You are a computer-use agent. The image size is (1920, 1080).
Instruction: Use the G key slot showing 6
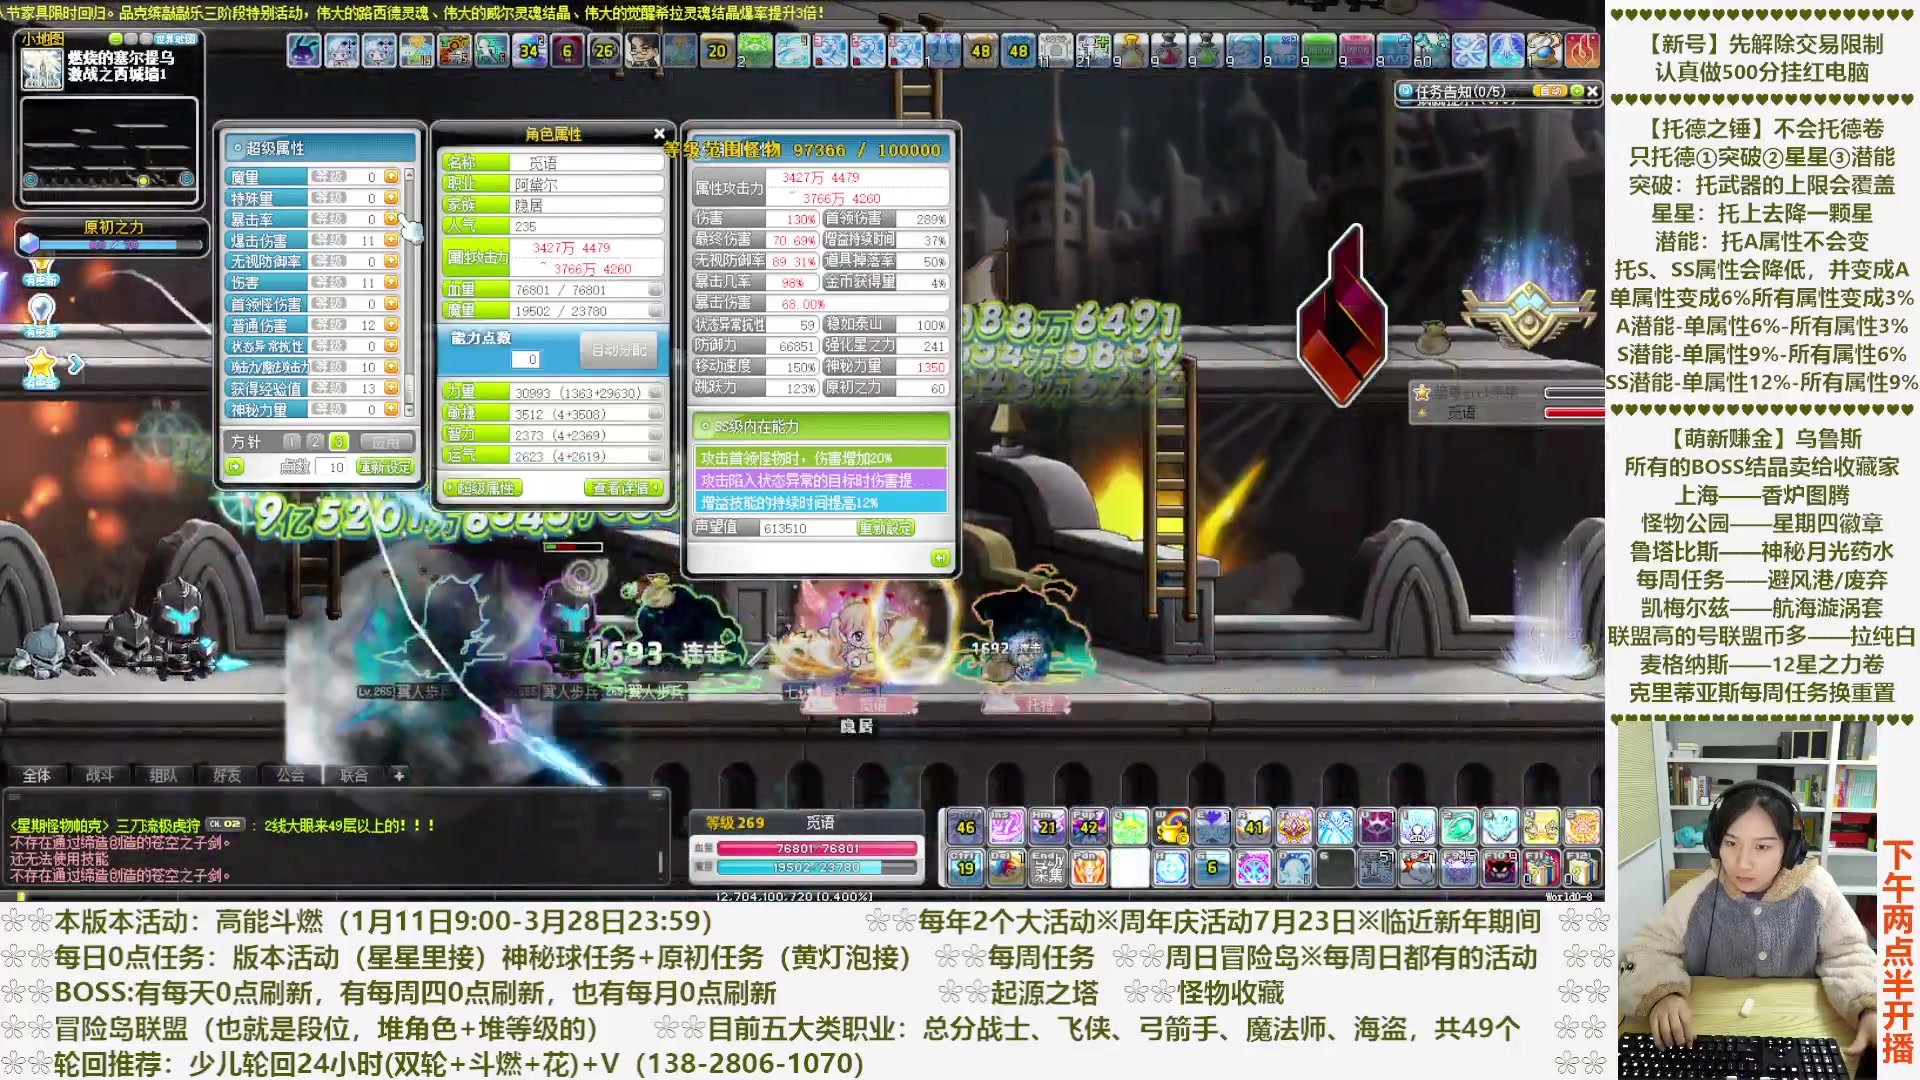click(x=1211, y=868)
